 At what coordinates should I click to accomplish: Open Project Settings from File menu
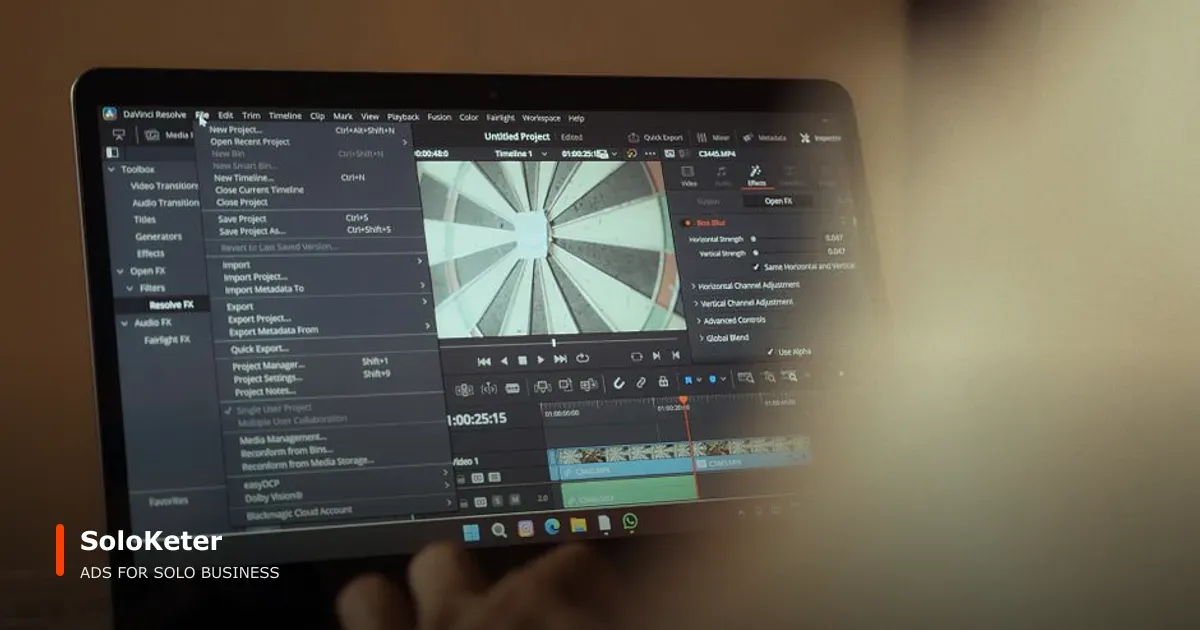pyautogui.click(x=268, y=378)
